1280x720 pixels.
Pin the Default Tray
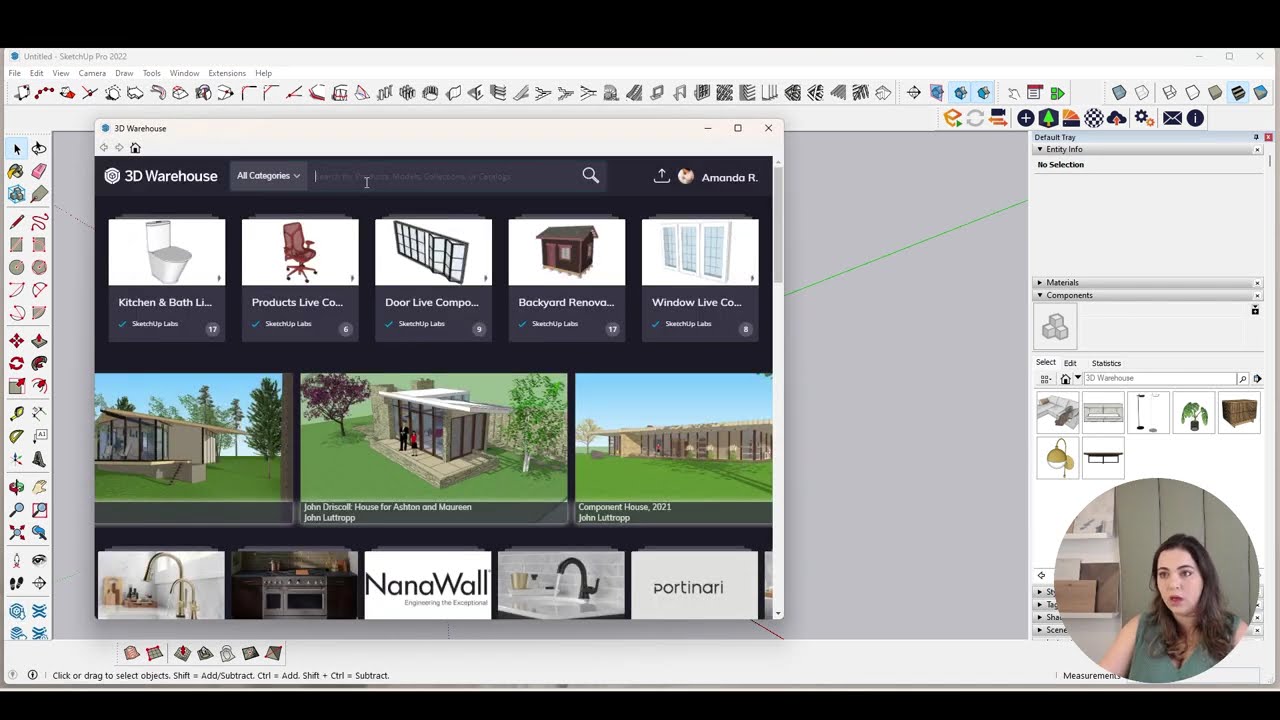tap(1256, 137)
